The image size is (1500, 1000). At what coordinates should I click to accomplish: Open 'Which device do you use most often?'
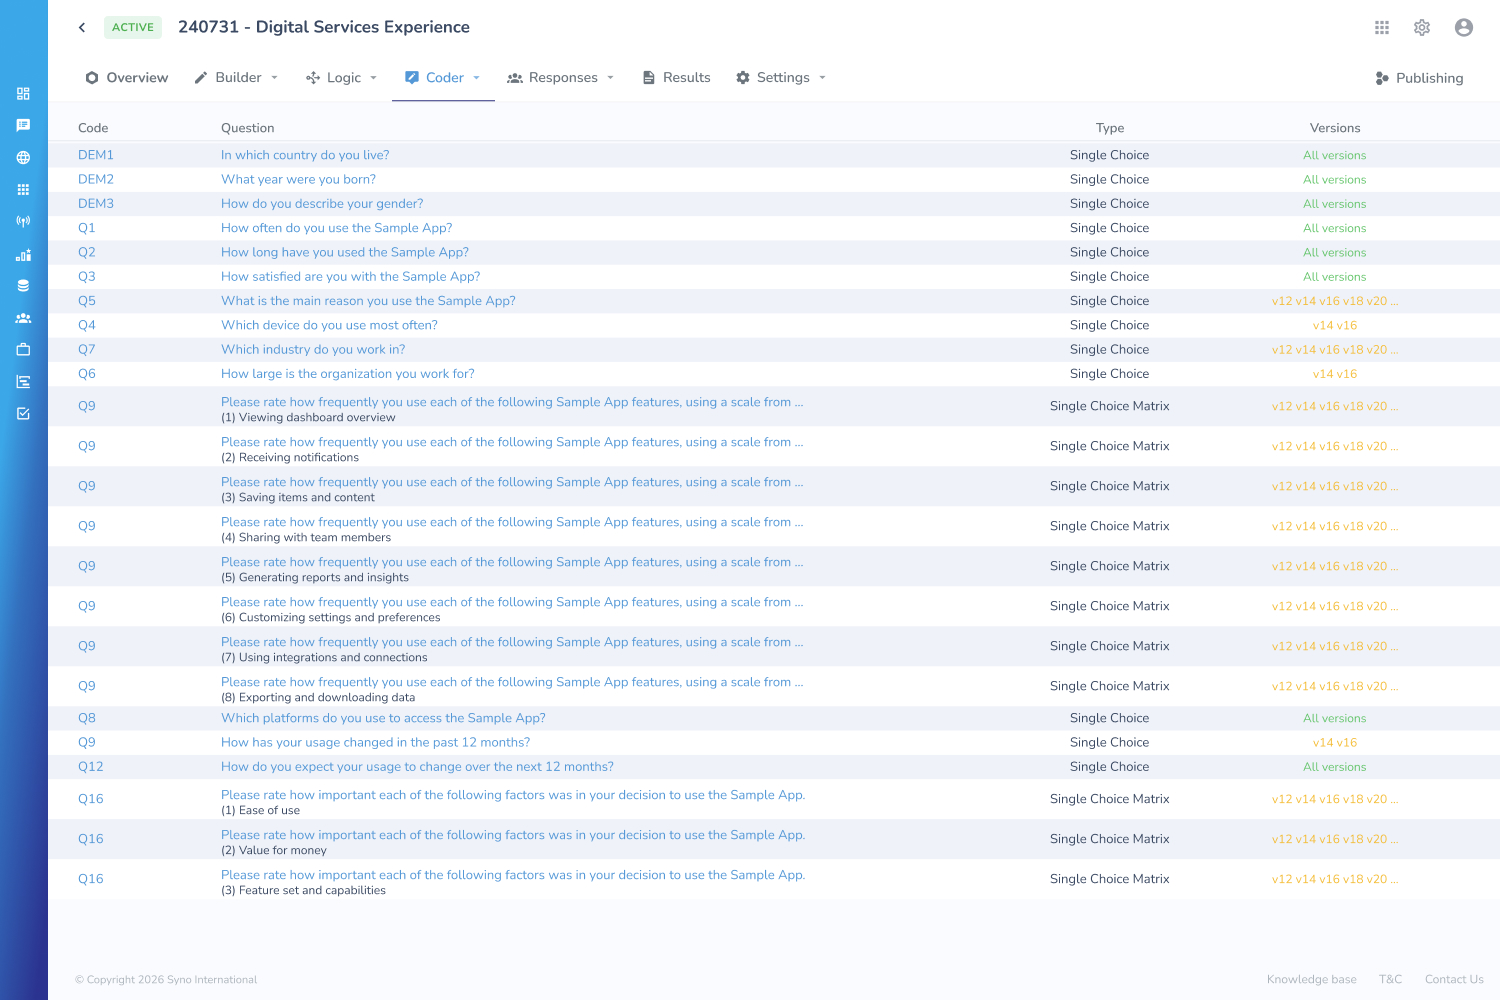[329, 325]
